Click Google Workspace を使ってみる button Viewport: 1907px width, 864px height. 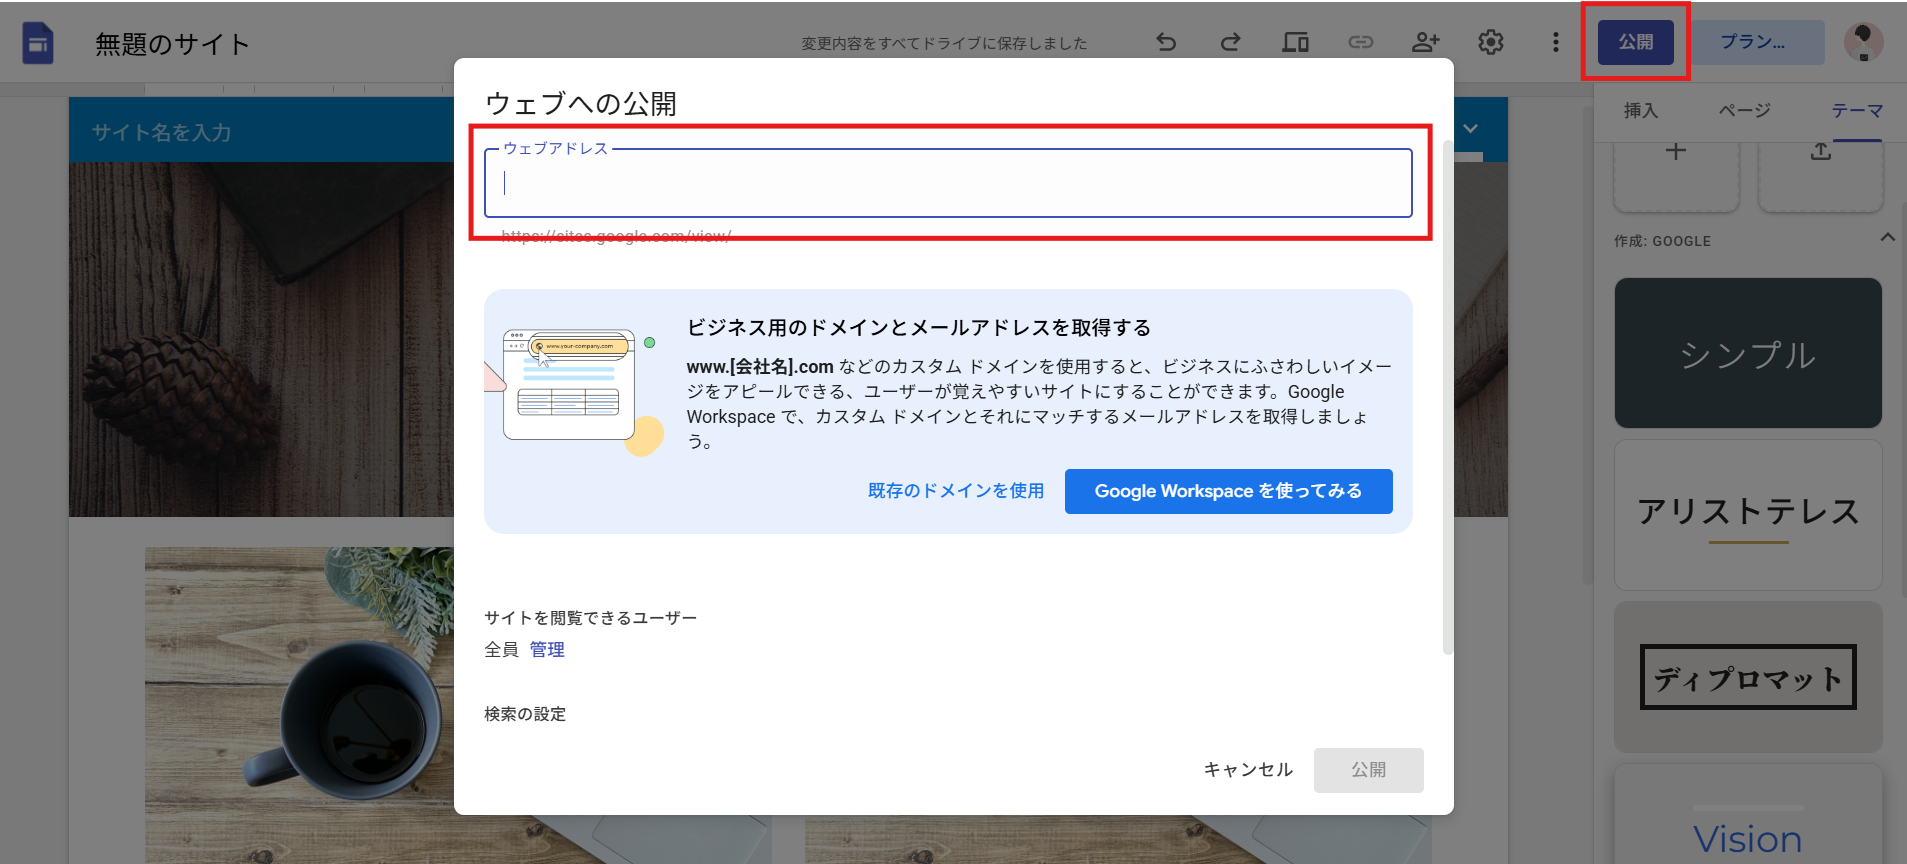pyautogui.click(x=1228, y=491)
